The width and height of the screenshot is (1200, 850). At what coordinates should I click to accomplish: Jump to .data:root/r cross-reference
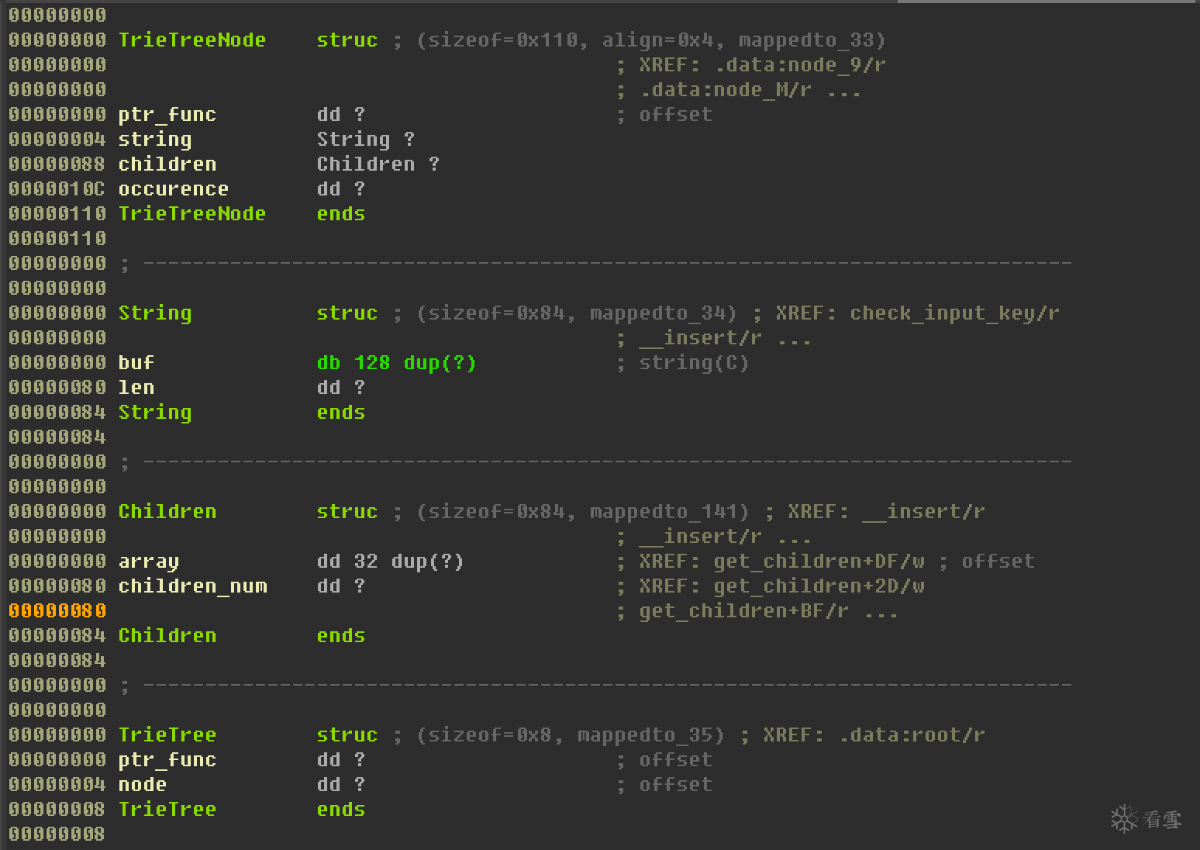pyautogui.click(x=911, y=735)
